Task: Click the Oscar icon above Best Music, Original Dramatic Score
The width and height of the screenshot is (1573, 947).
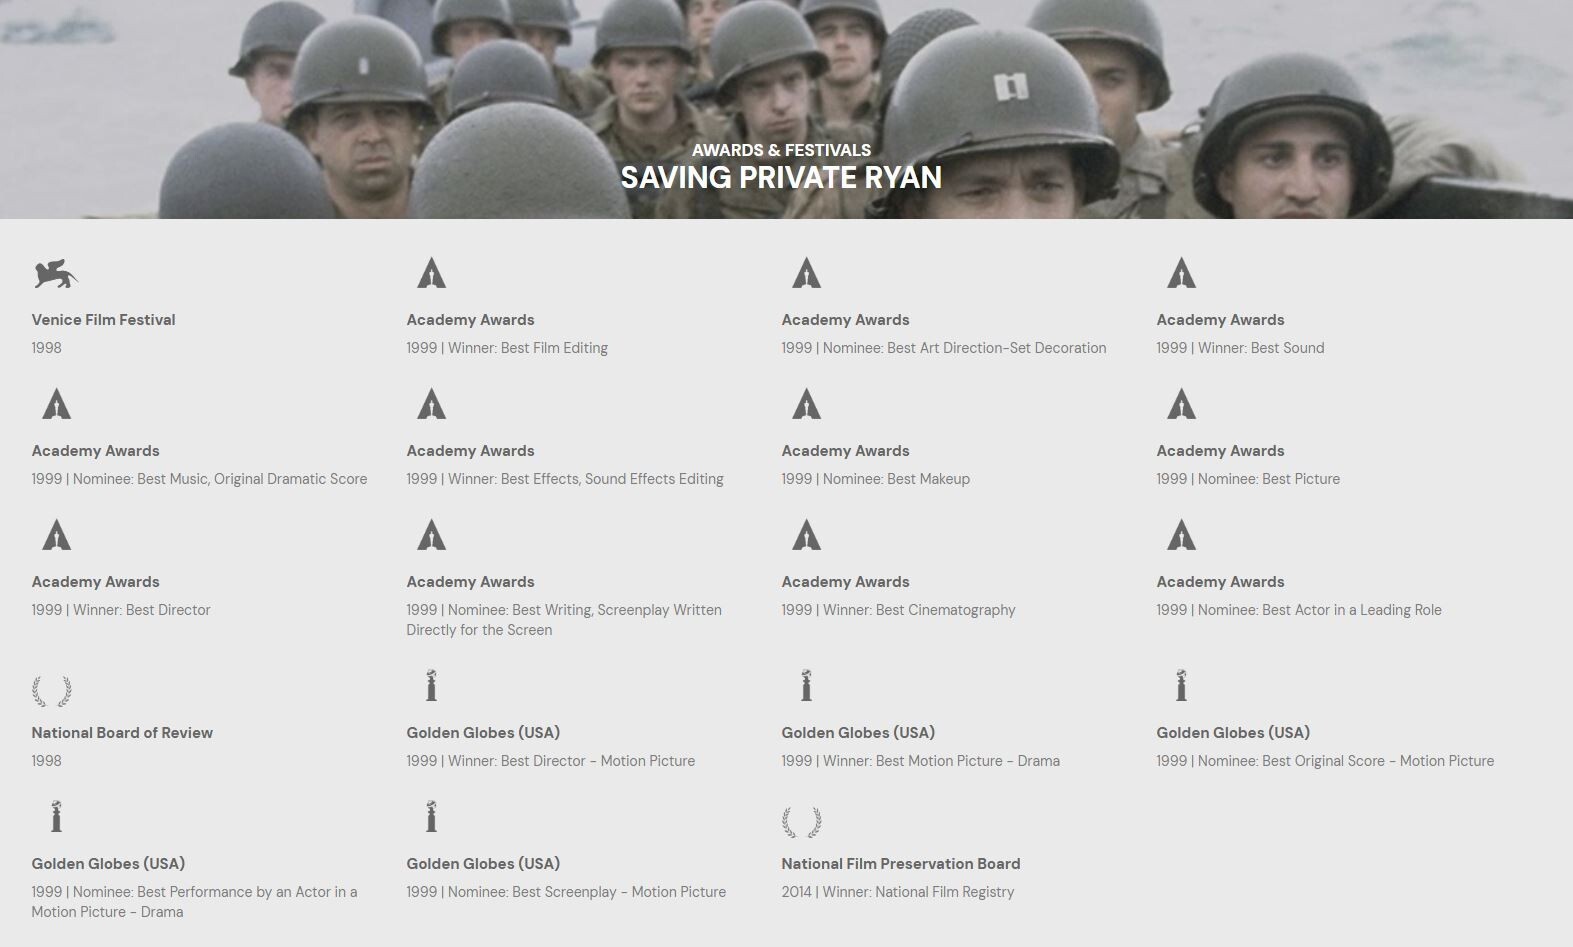Action: [x=56, y=404]
